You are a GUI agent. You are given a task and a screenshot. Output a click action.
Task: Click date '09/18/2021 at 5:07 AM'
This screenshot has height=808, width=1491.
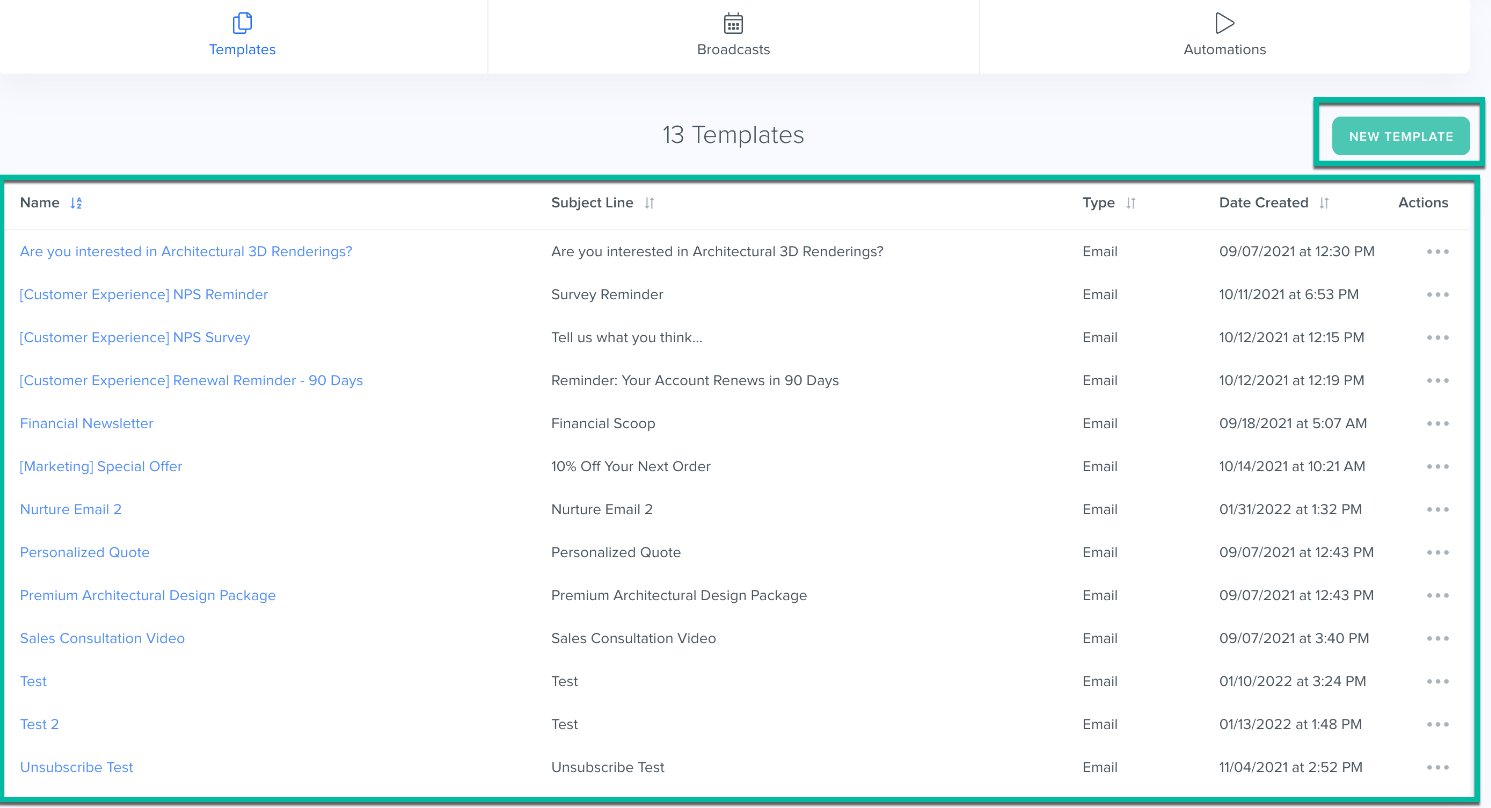pos(1293,424)
